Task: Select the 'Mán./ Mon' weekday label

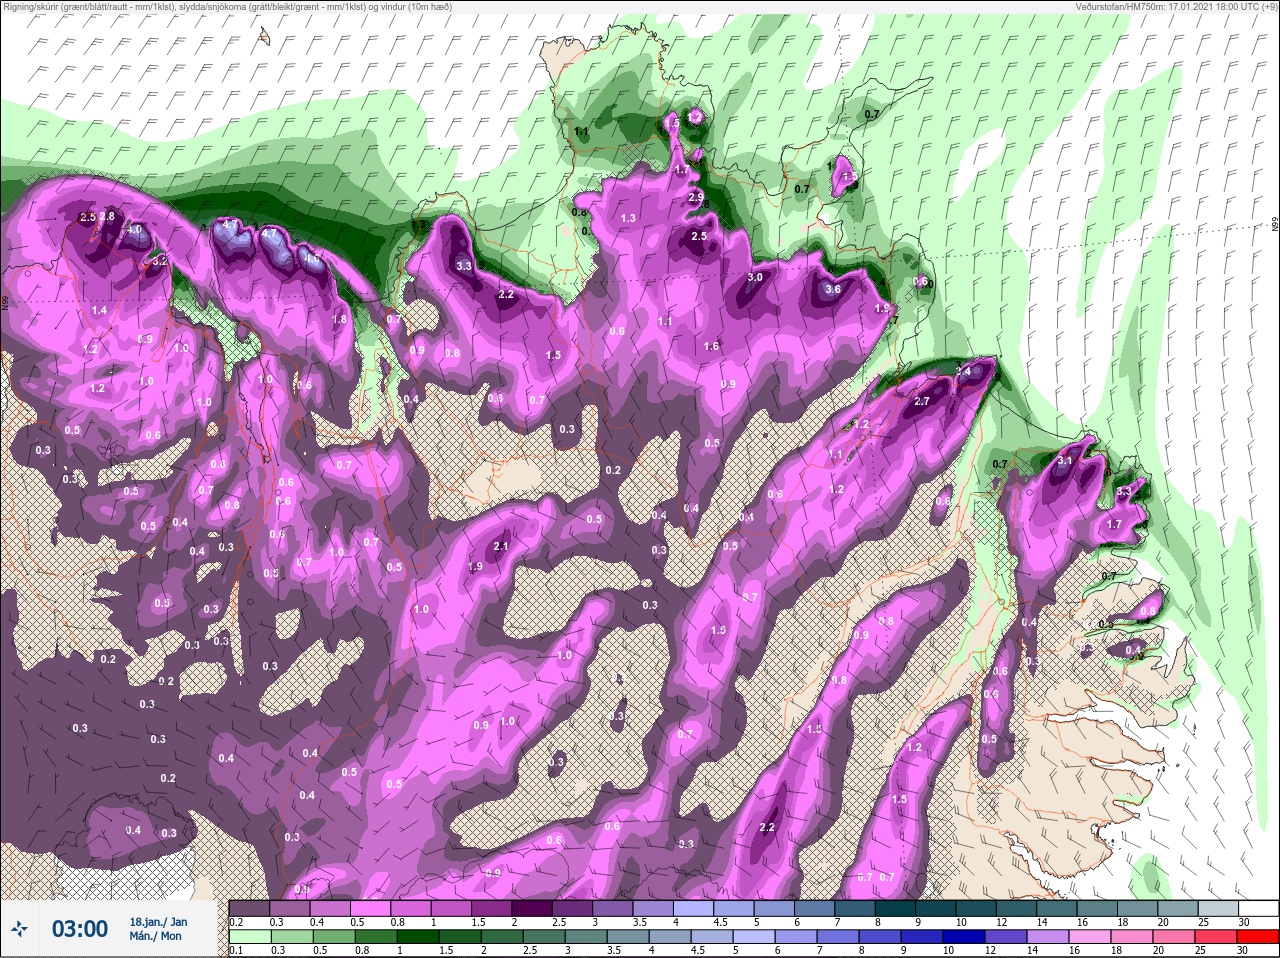Action: pyautogui.click(x=156, y=936)
